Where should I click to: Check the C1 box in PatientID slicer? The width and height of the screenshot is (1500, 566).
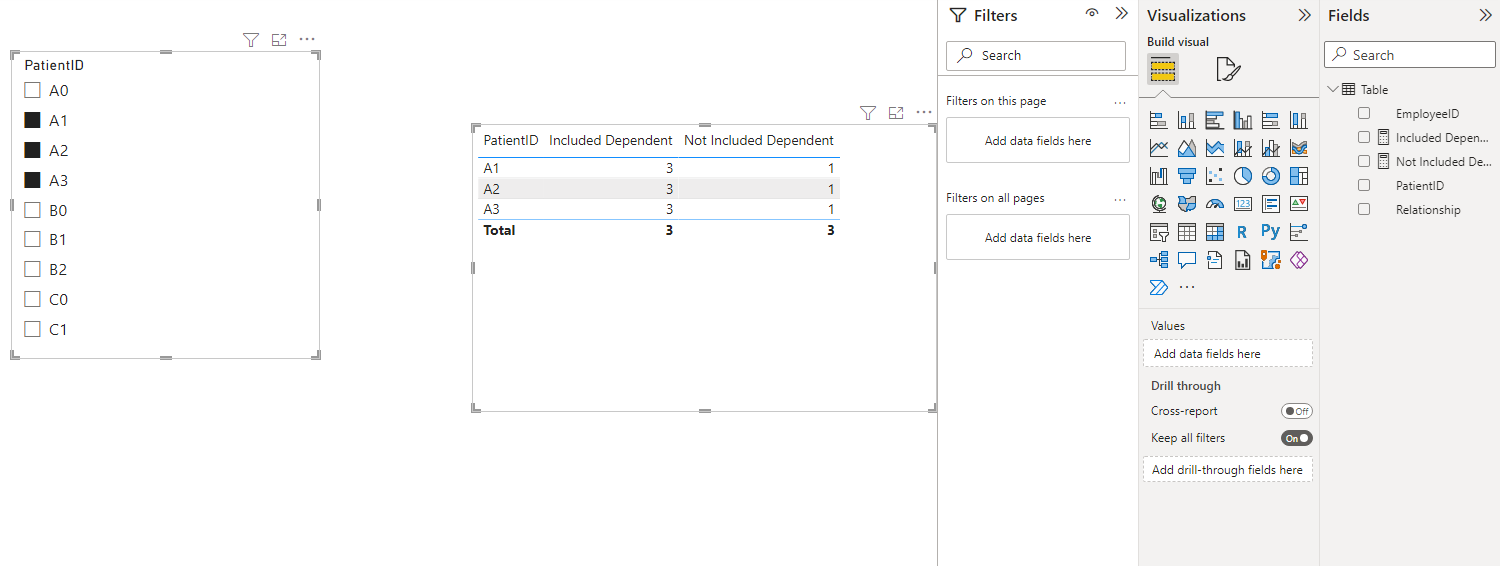pos(32,329)
